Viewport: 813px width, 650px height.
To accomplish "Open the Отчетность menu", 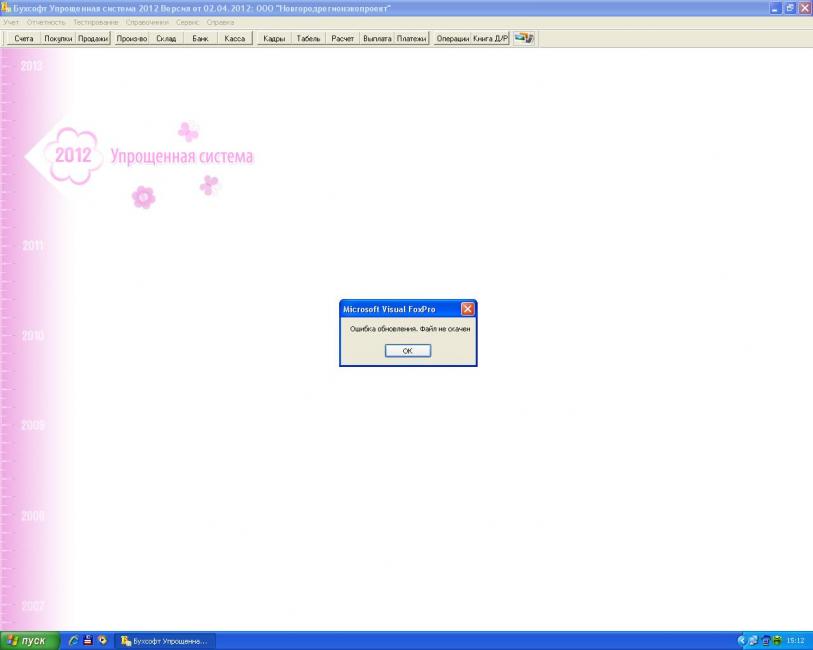I will click(46, 22).
